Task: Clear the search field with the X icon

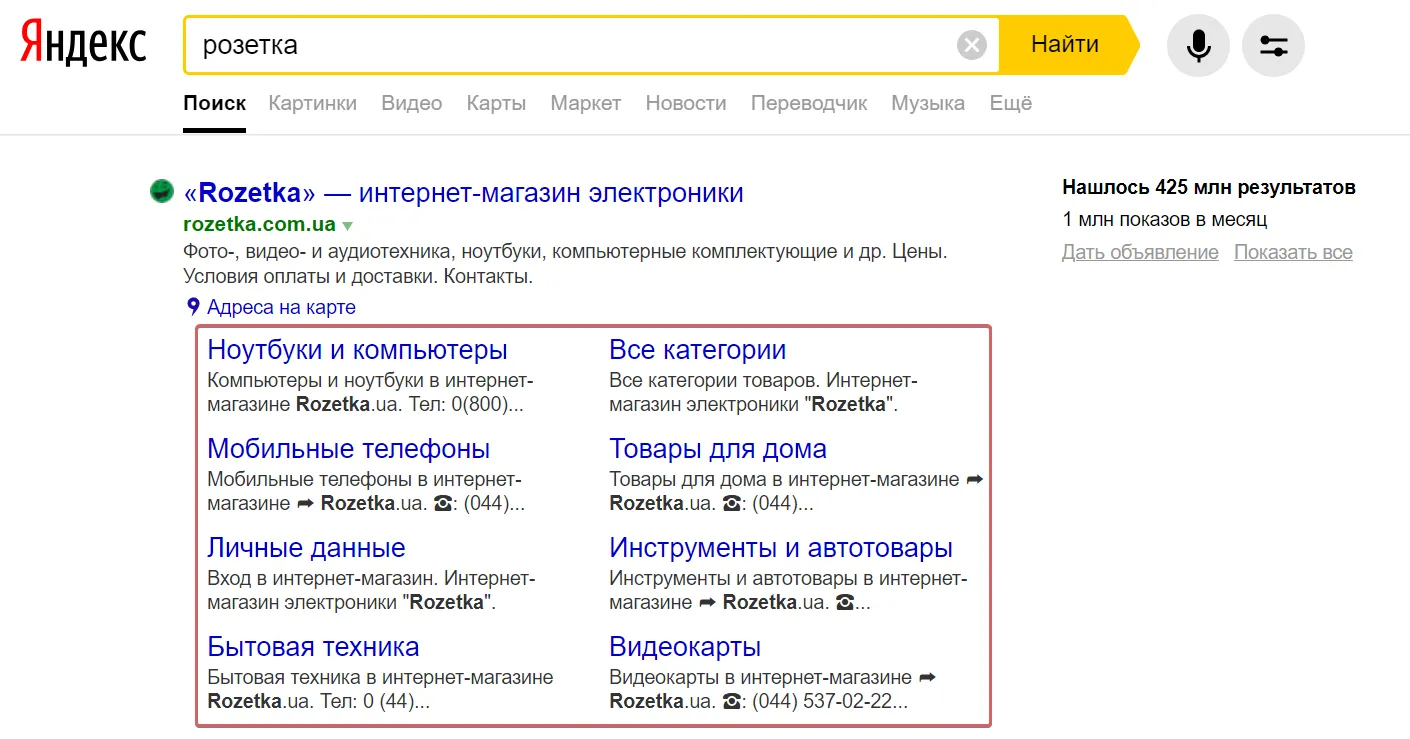Action: click(x=971, y=45)
